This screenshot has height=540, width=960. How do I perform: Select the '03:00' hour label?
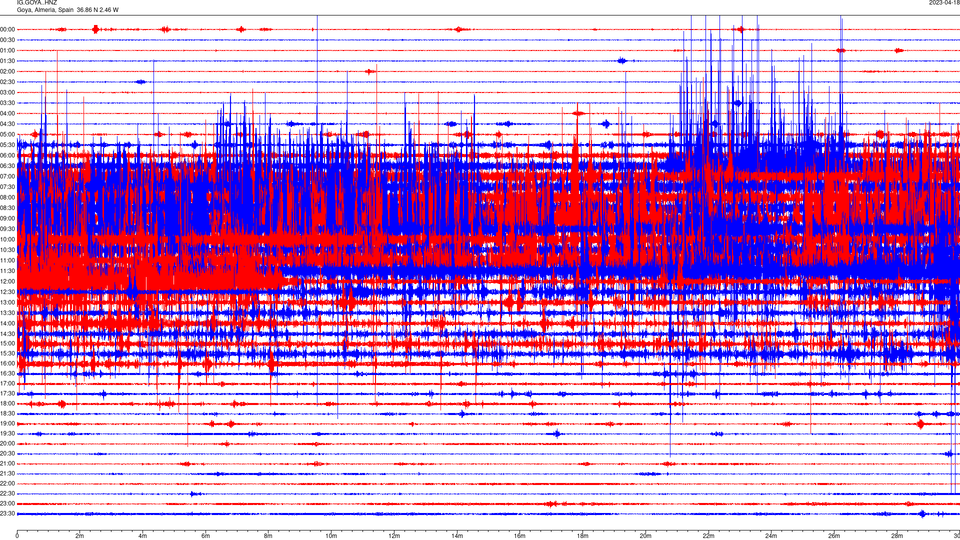point(7,92)
